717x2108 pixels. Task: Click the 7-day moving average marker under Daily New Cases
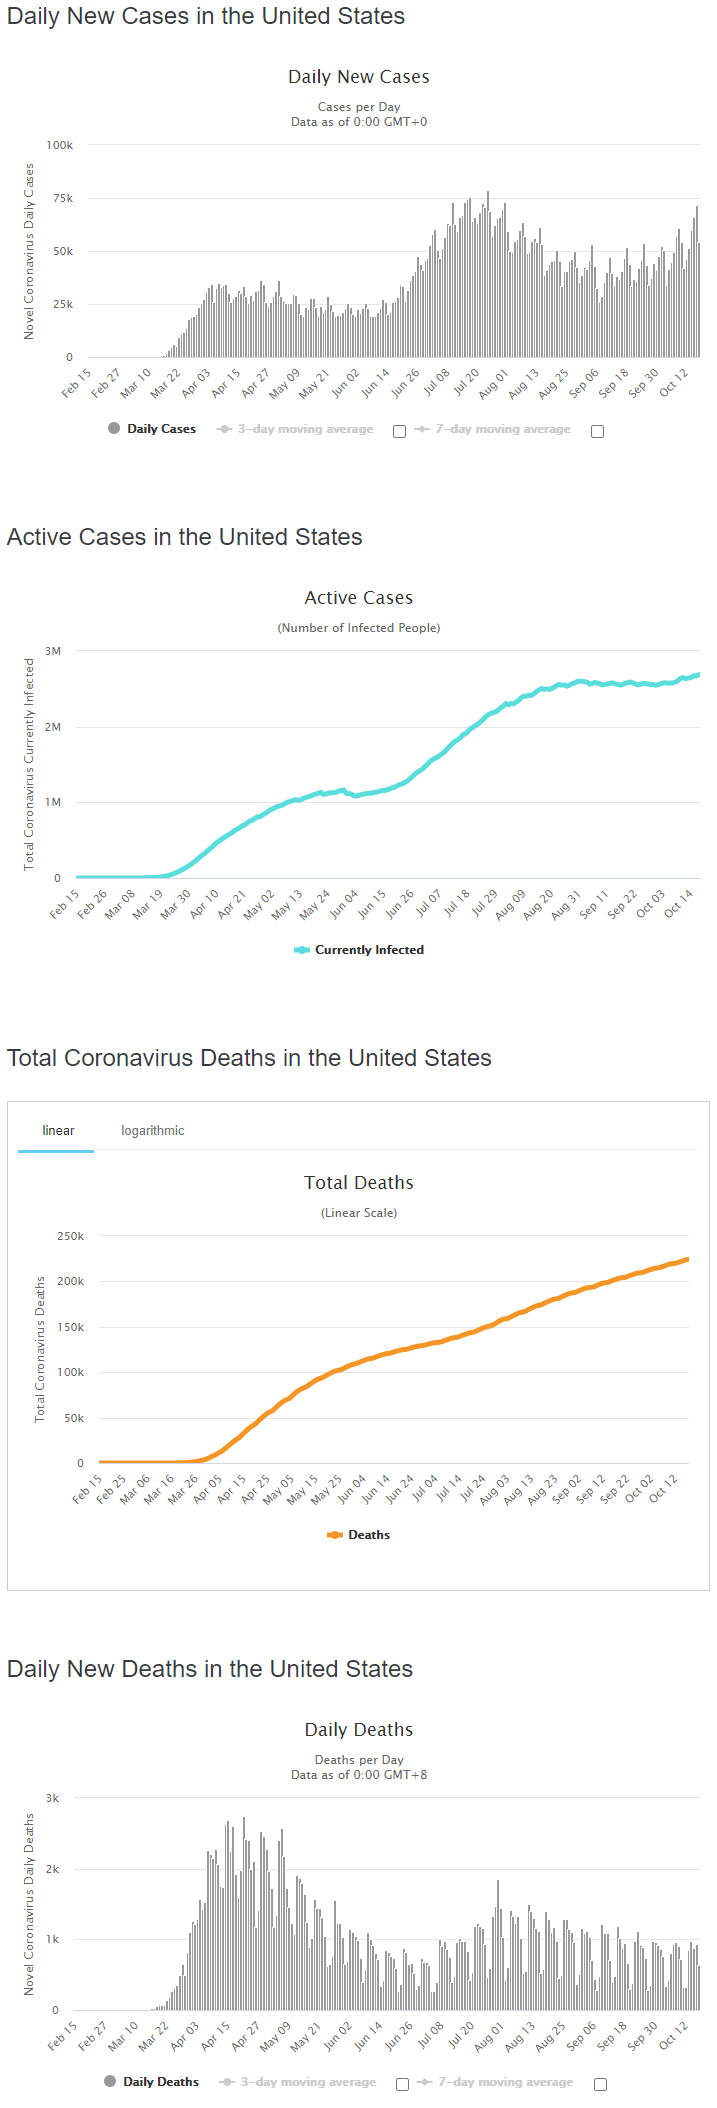click(x=423, y=429)
